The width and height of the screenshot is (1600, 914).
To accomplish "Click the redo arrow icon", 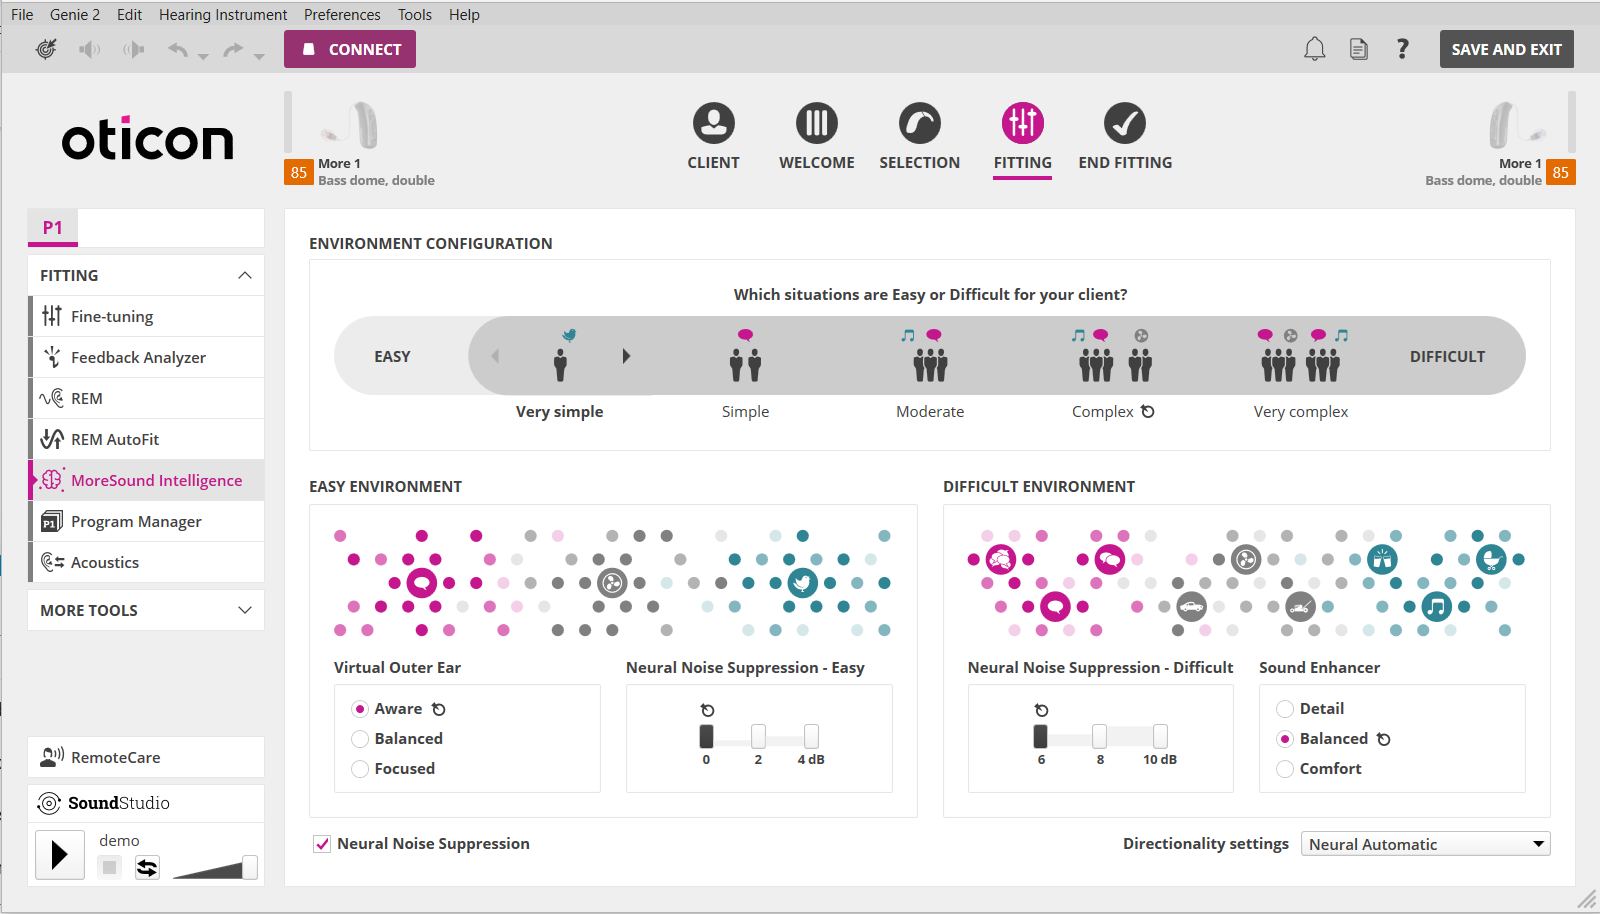I will (233, 49).
